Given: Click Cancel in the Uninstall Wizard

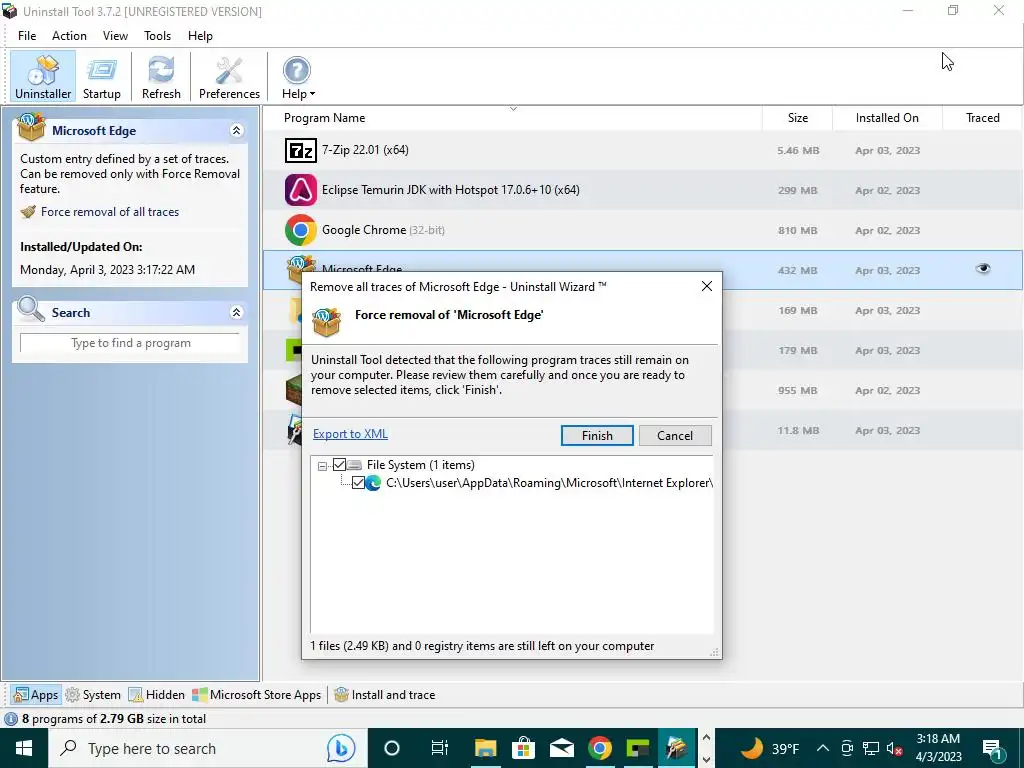Looking at the screenshot, I should [675, 436].
